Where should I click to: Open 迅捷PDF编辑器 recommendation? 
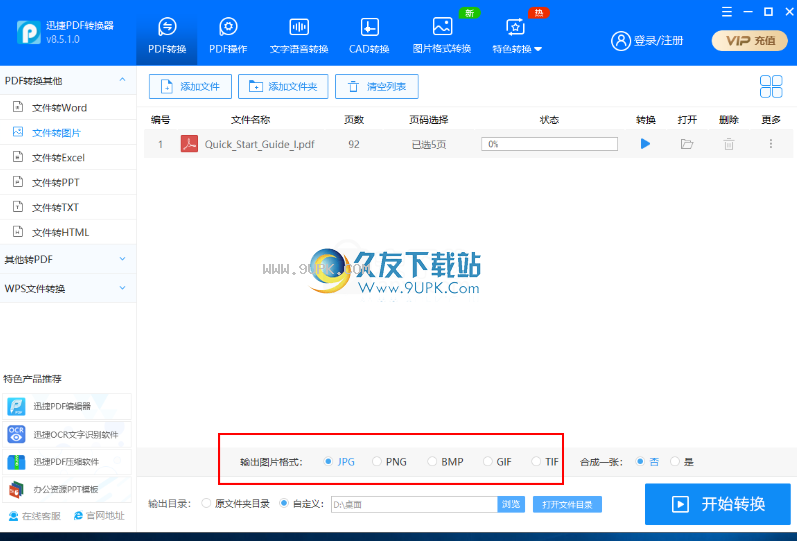(67, 406)
